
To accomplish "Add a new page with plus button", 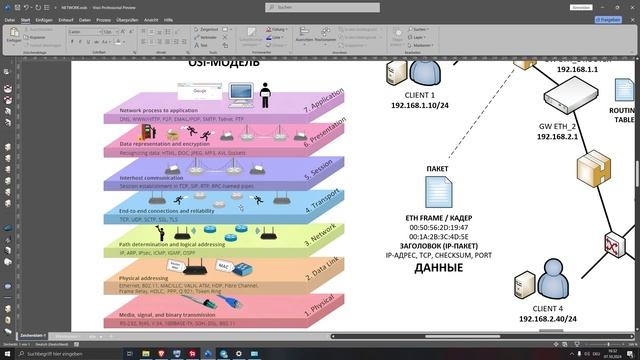I will point(110,336).
